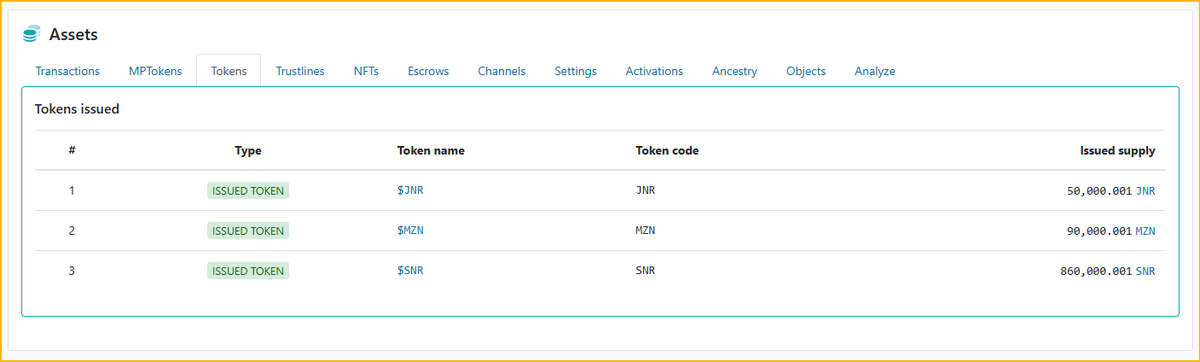
Task: Switch to the Objects tab
Action: click(806, 71)
